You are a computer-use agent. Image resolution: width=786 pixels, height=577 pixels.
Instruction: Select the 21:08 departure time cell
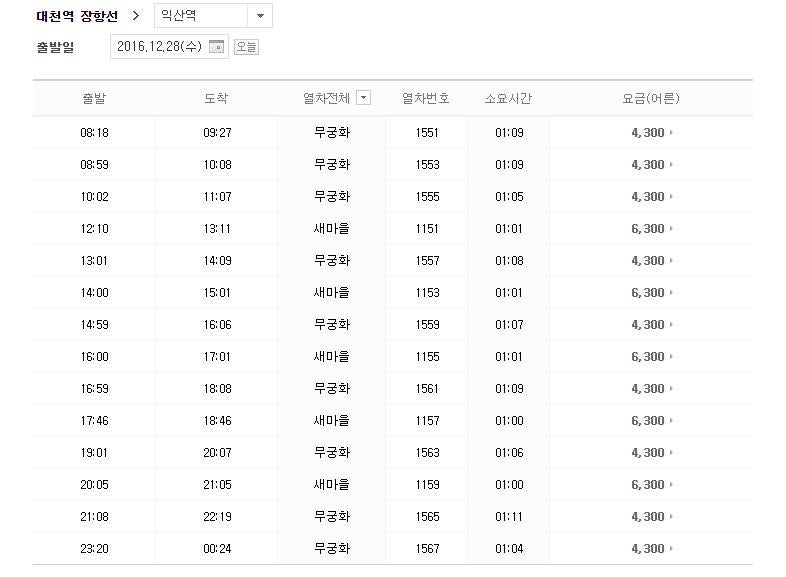pos(94,517)
